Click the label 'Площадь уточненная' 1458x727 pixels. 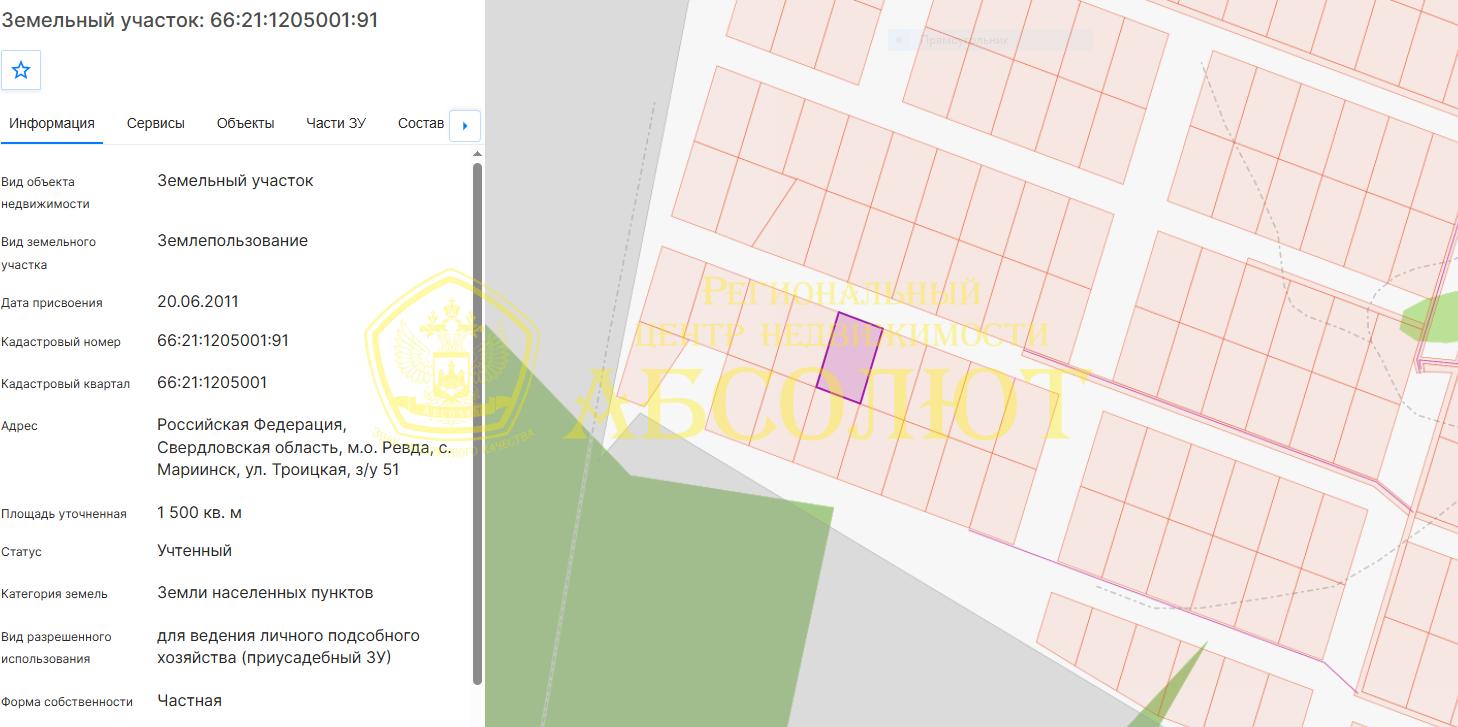(64, 514)
